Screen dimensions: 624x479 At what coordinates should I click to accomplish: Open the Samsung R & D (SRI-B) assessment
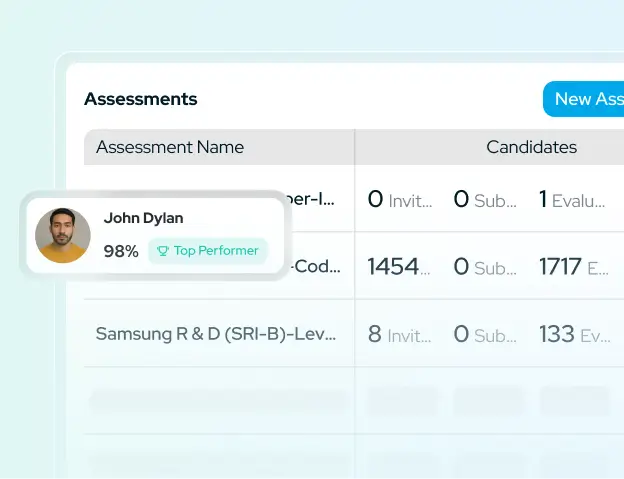pyautogui.click(x=216, y=334)
